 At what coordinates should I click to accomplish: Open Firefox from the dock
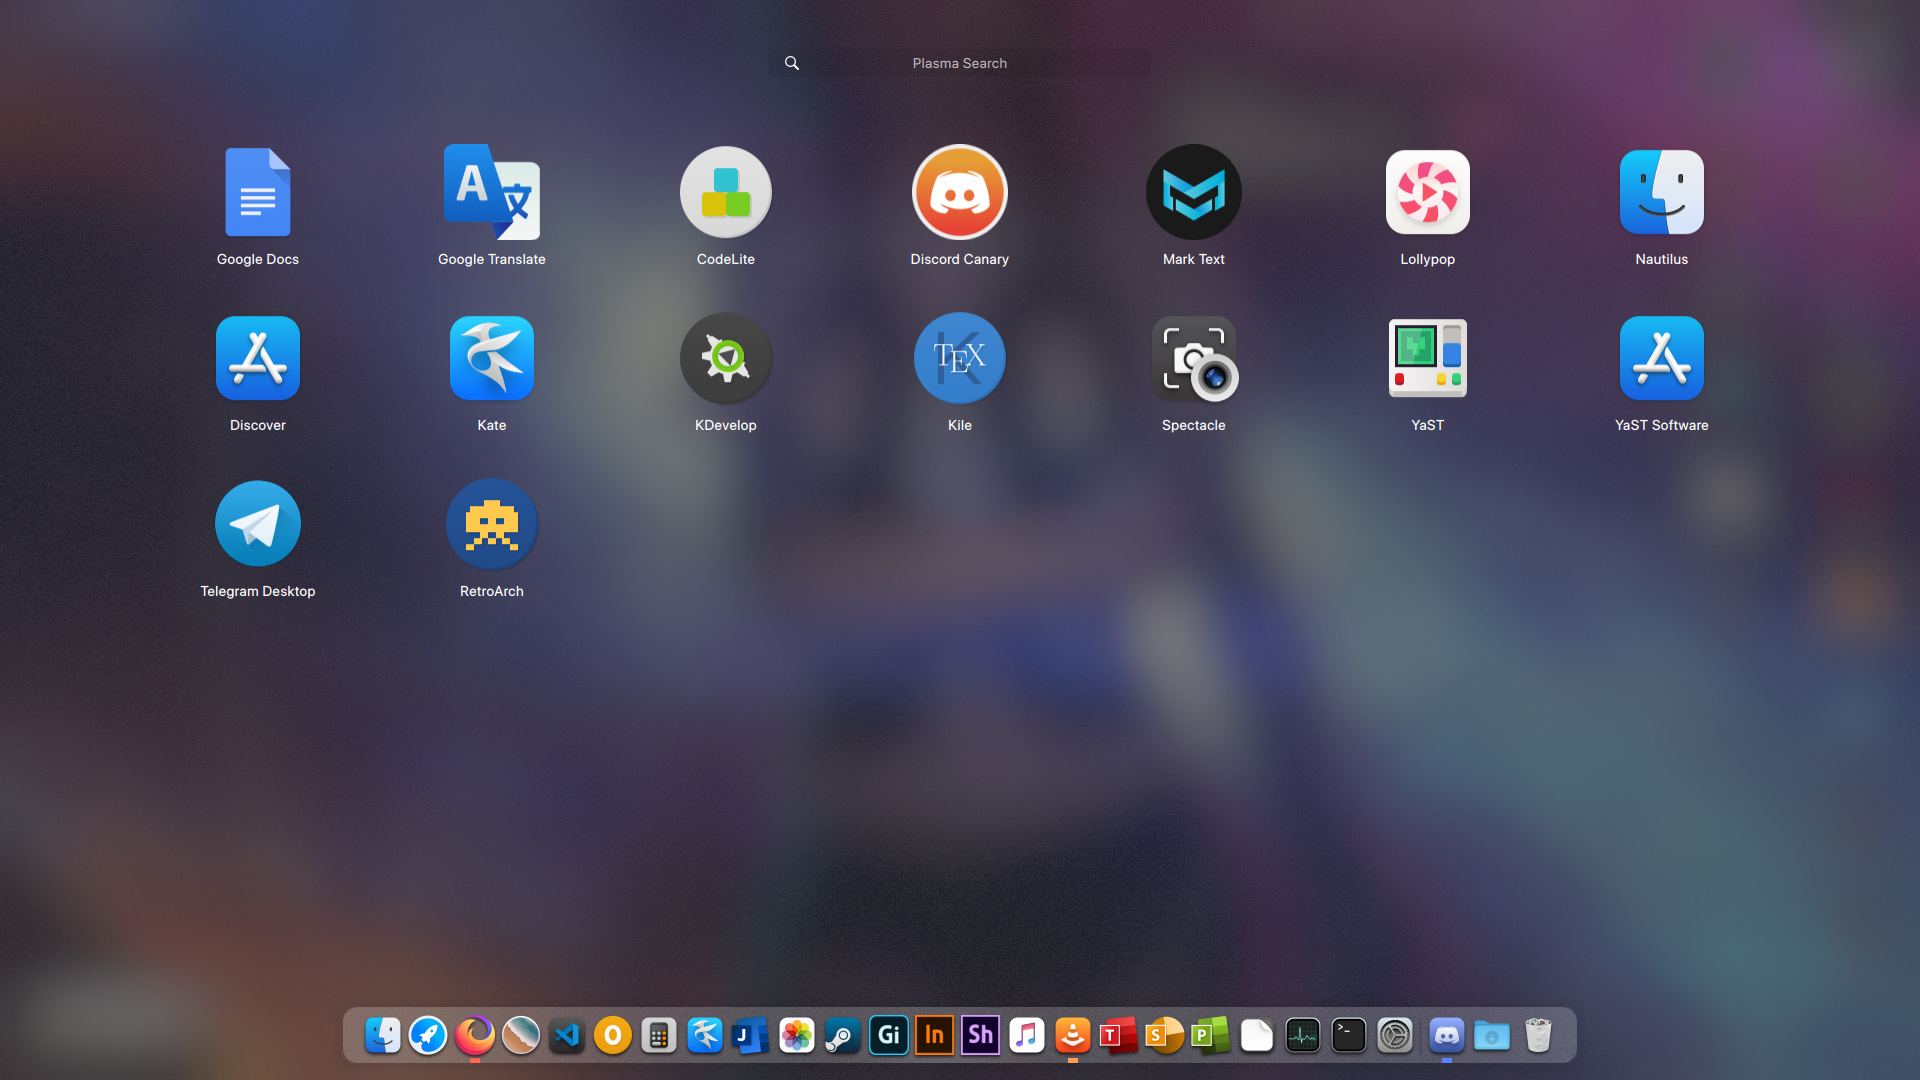[x=475, y=1035]
